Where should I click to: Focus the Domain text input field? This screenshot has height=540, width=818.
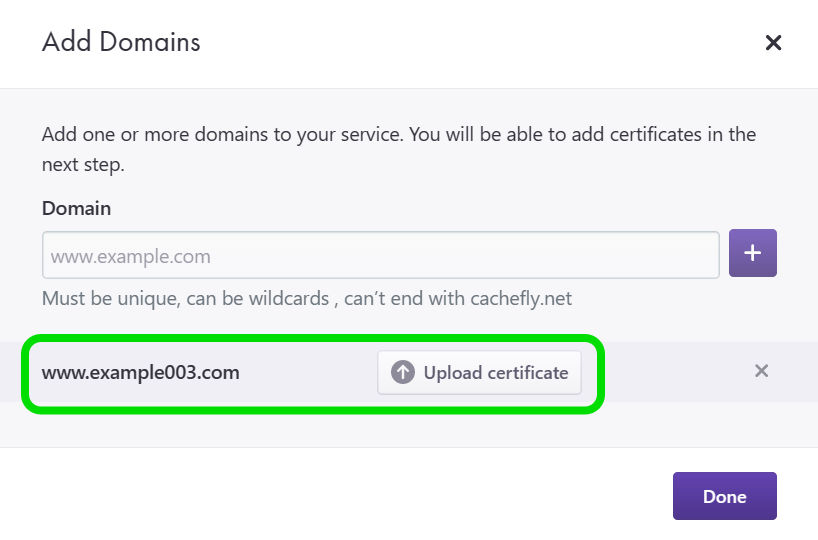pos(380,256)
